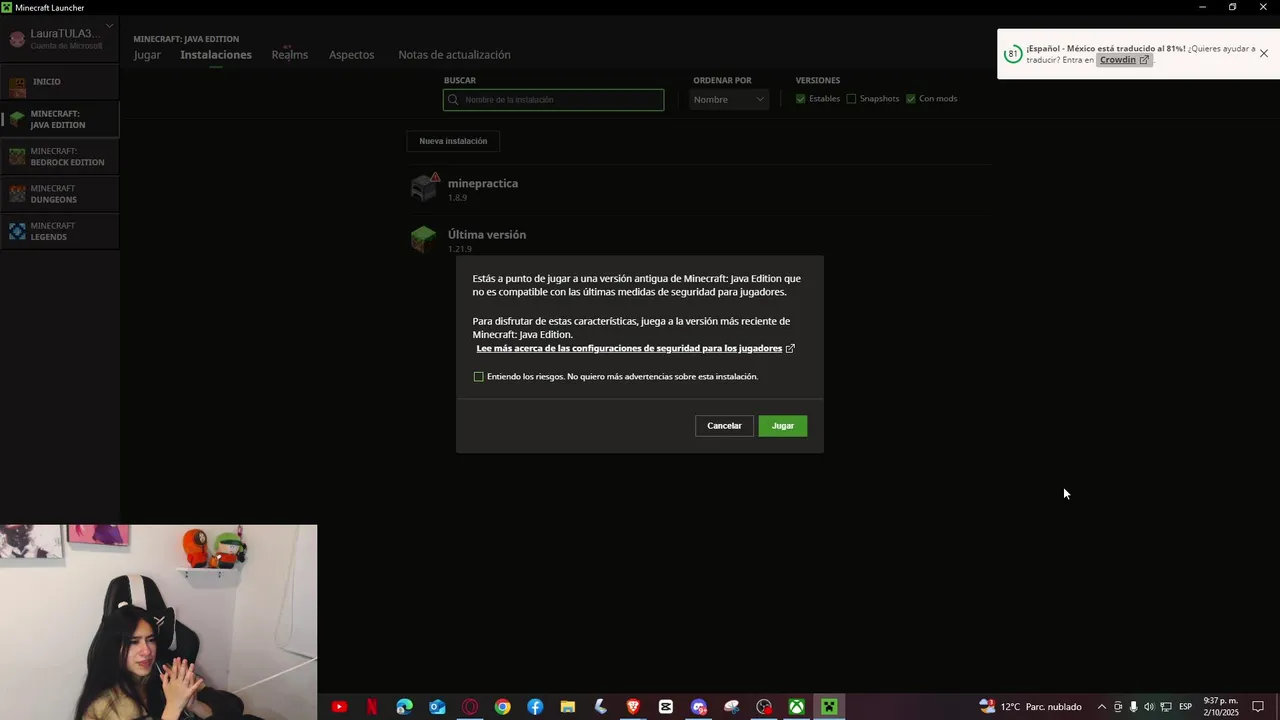Check 'Entiendo los riesgos' checkbox
The height and width of the screenshot is (720, 1280).
coord(478,377)
